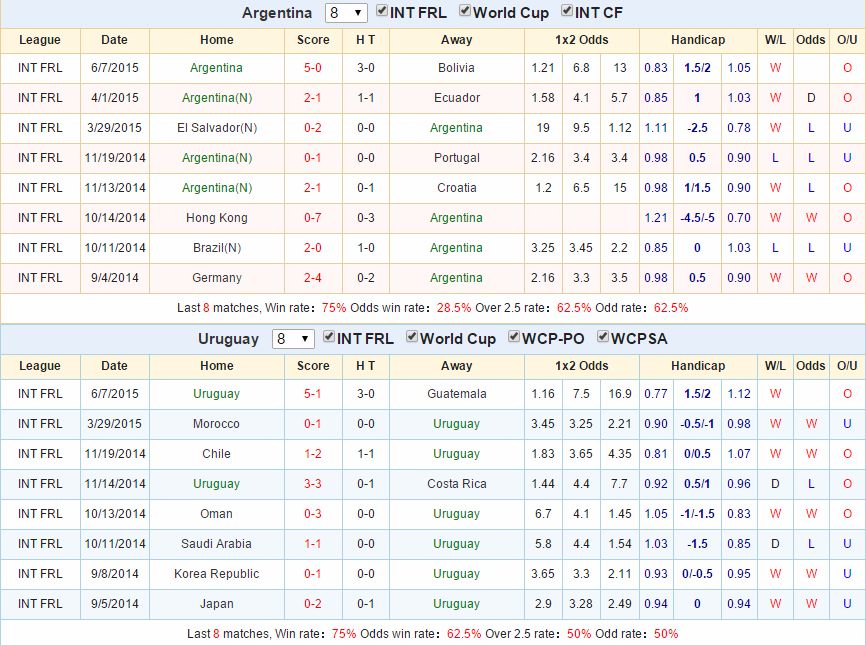Click the Handicap header in Uruguay table
The width and height of the screenshot is (866, 645).
point(698,366)
